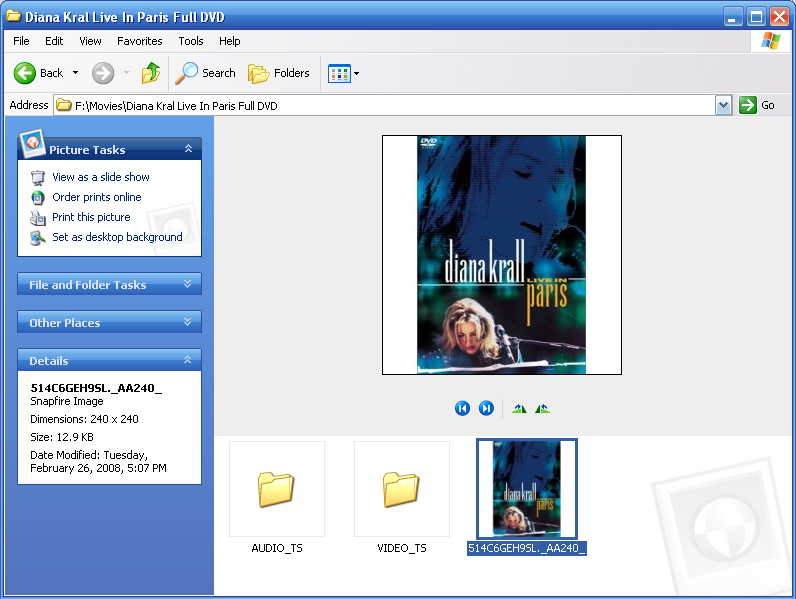The width and height of the screenshot is (796, 599).
Task: Click the Snapfire Image type text
Action: [x=67, y=401]
